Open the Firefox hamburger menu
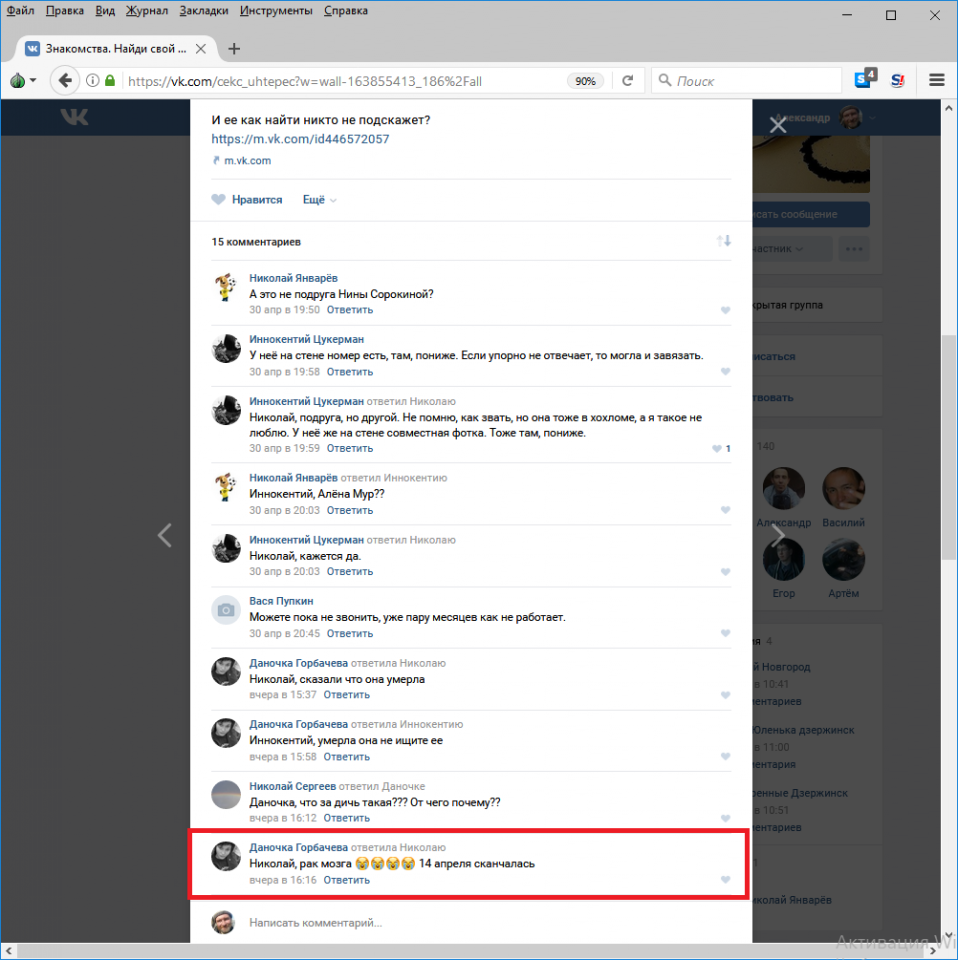 tap(937, 81)
